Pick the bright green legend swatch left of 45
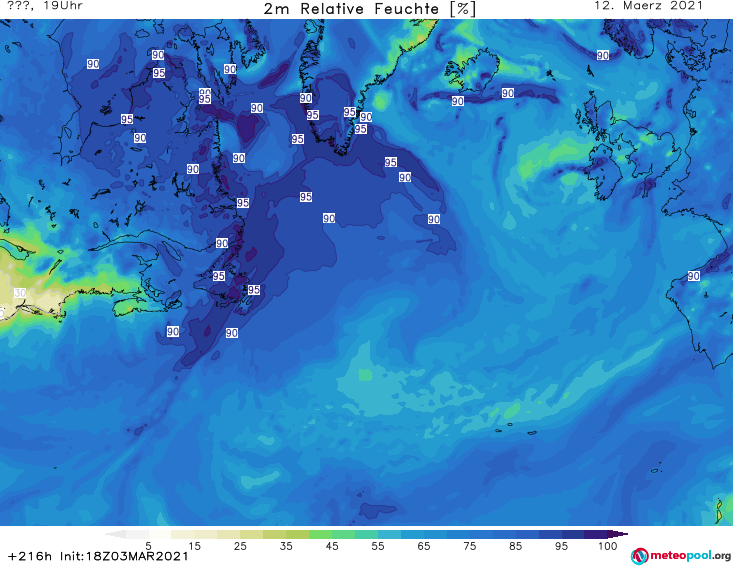This screenshot has height=566, width=733. point(320,534)
